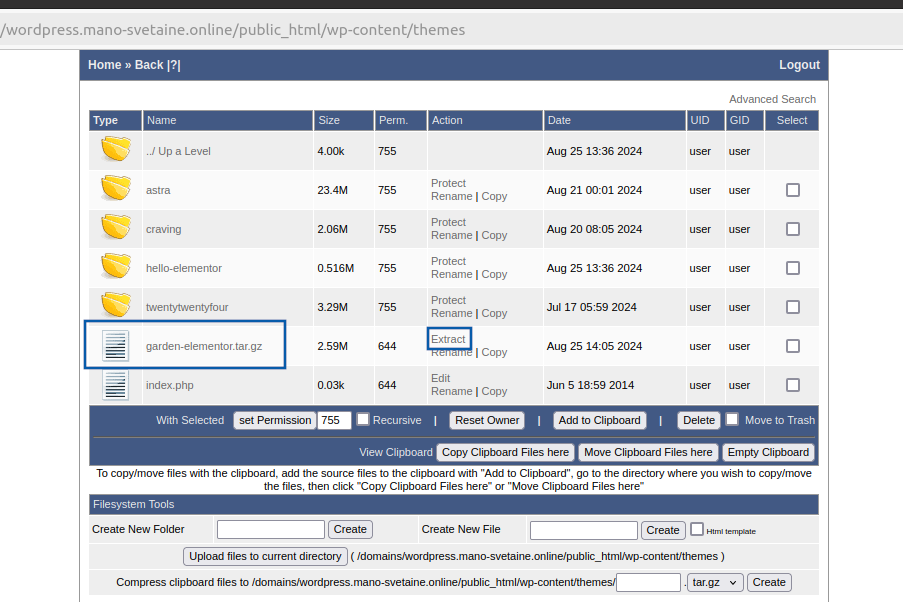Select the garden-elementor.tar.gz checkbox
This screenshot has width=903, height=602.
pyautogui.click(x=793, y=346)
